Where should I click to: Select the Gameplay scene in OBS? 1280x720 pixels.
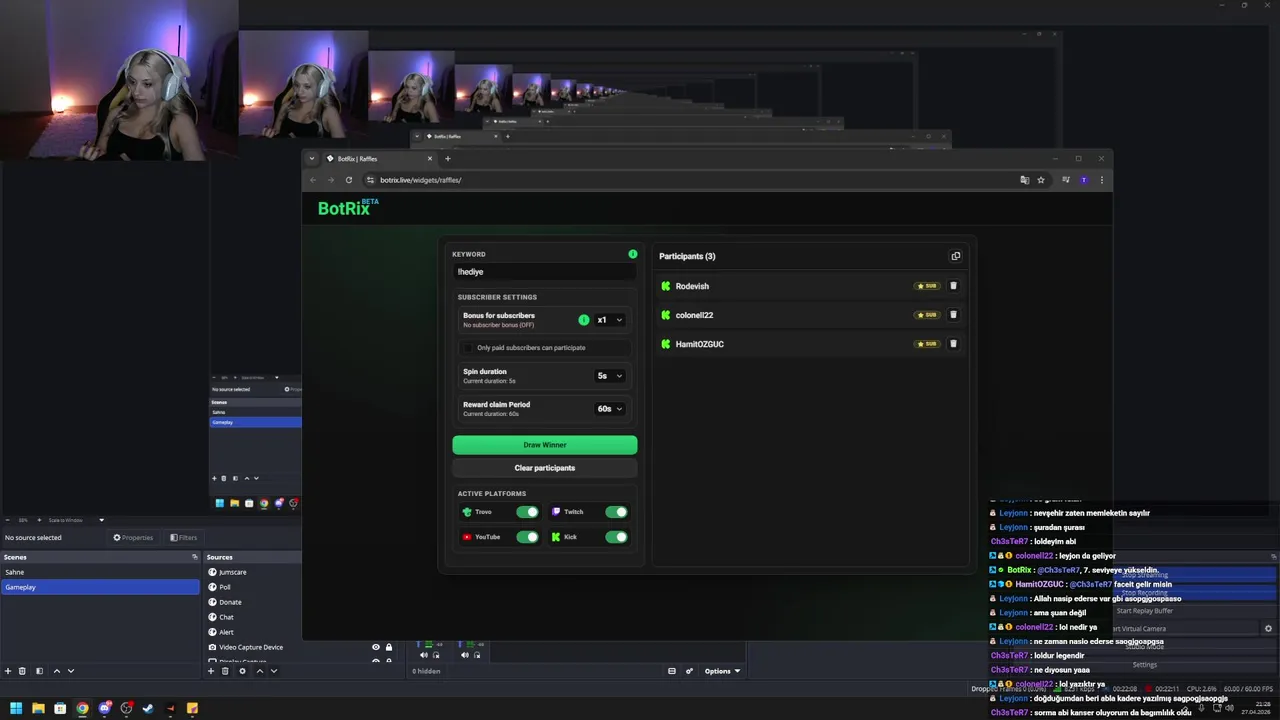click(100, 587)
